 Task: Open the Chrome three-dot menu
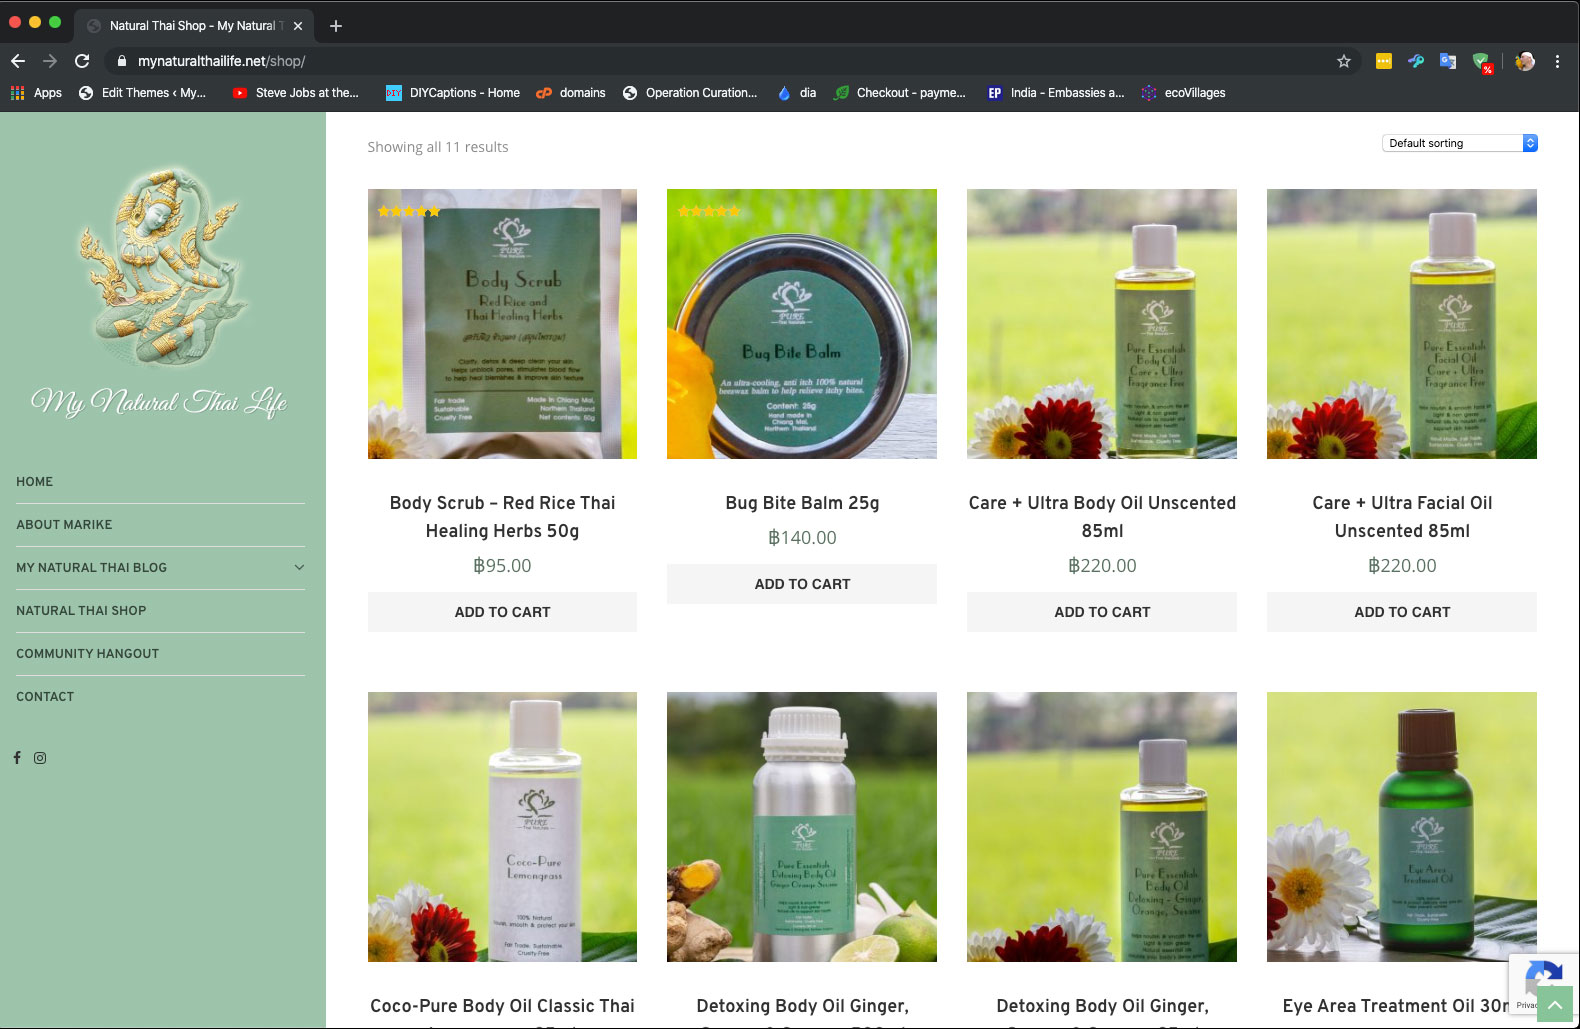click(1557, 61)
